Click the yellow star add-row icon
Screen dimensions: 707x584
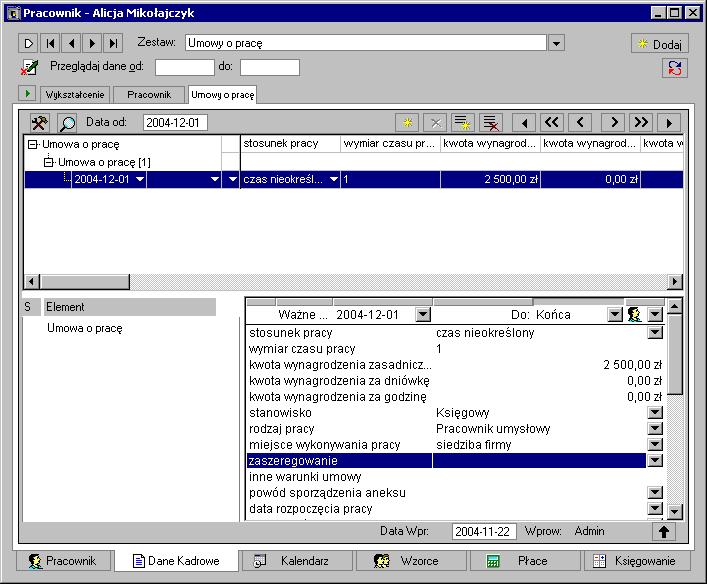[x=407, y=123]
